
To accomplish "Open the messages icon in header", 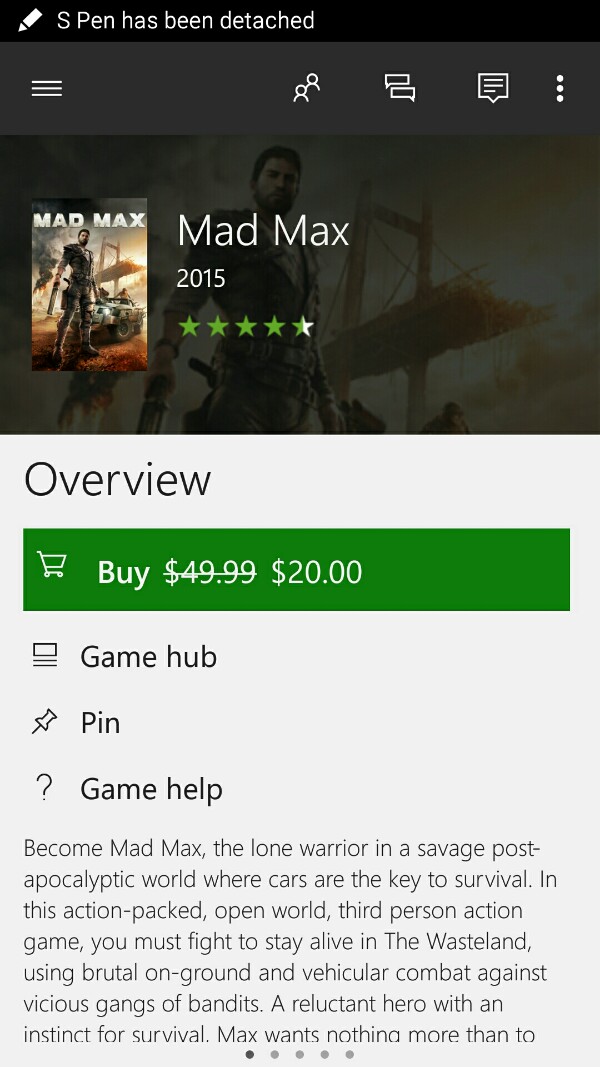I will pos(493,89).
